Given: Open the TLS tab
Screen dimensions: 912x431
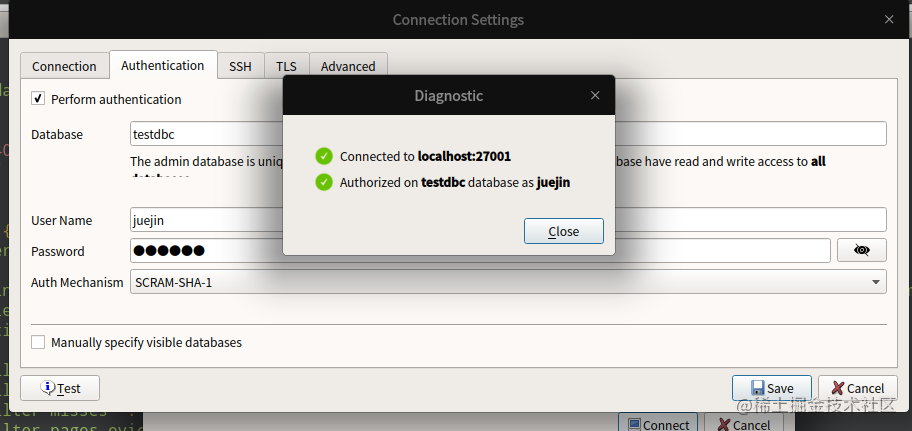Looking at the screenshot, I should 286,66.
